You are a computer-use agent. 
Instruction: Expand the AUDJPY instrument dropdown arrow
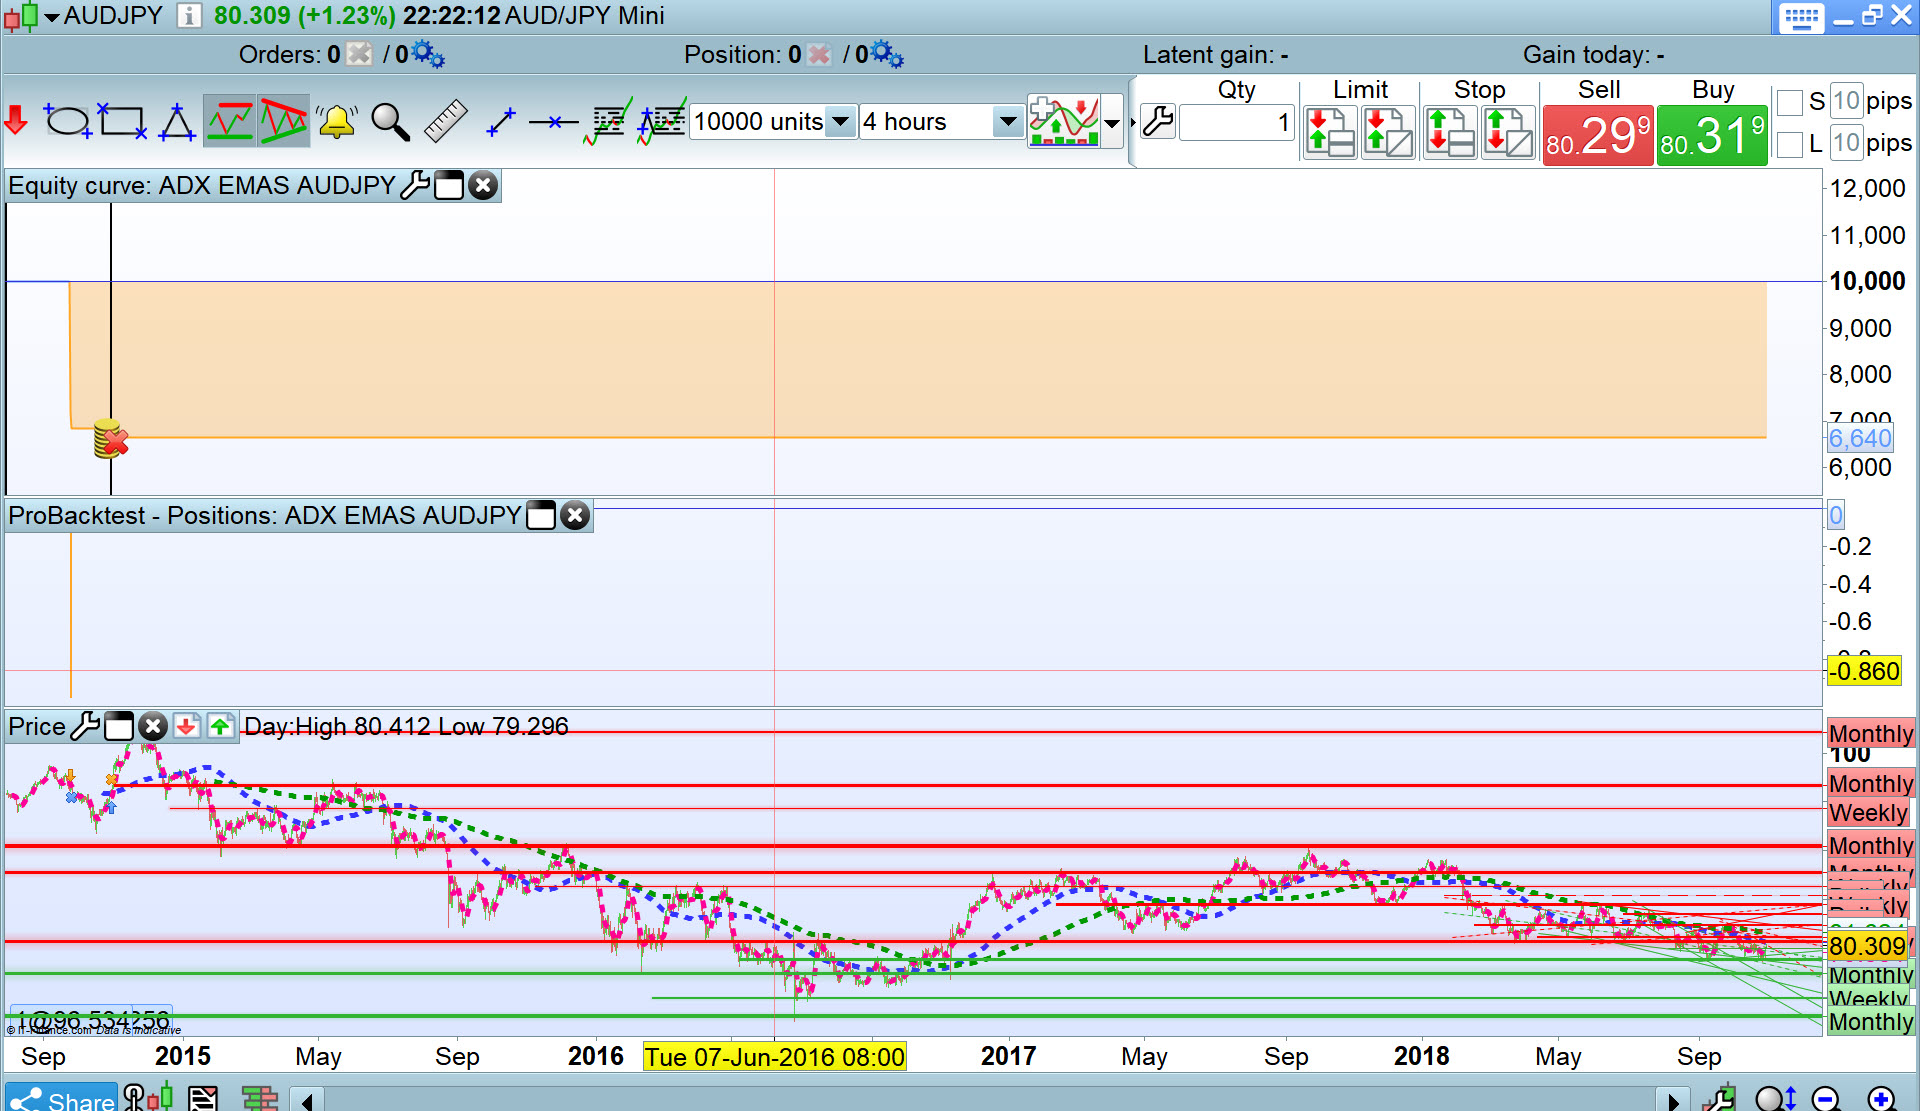(51, 16)
